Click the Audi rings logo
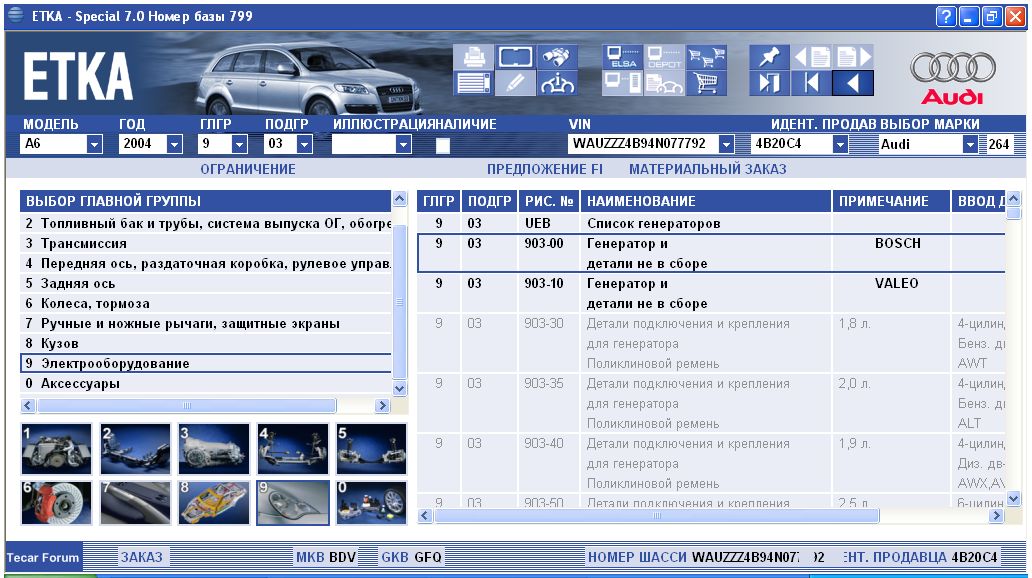Screen dimensions: 1032x578 (x=952, y=68)
